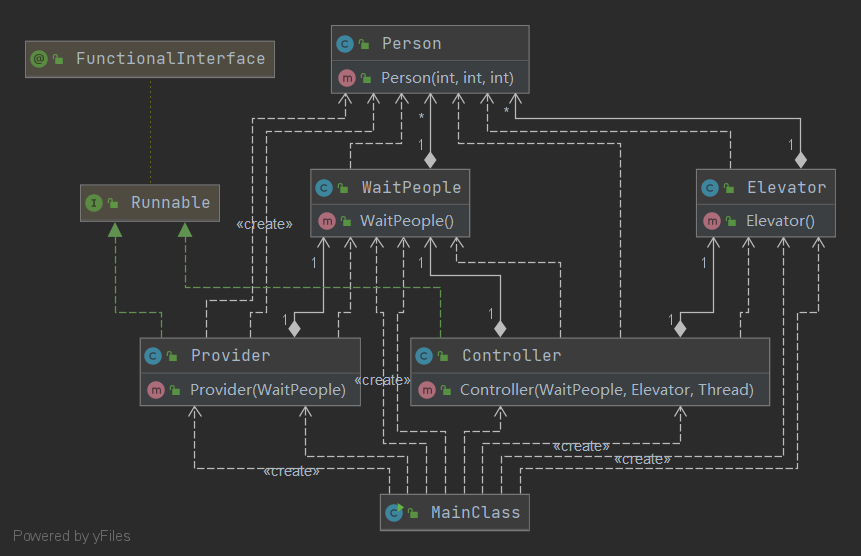Click the class icon on Elevator node

point(710,188)
